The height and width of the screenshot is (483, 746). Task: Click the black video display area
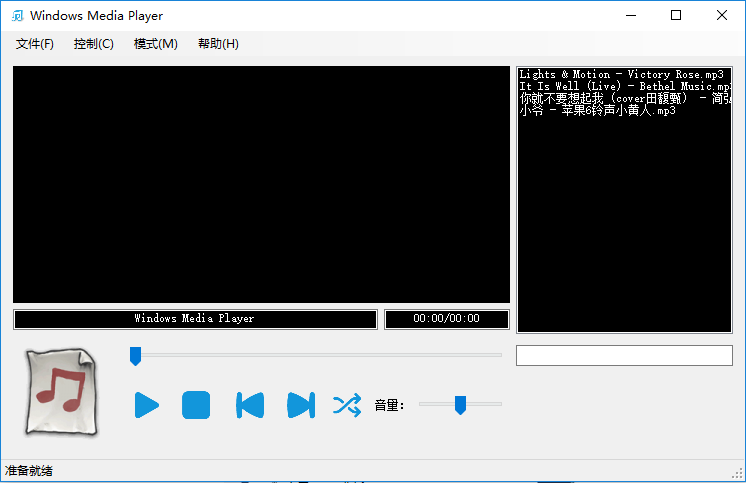click(261, 184)
